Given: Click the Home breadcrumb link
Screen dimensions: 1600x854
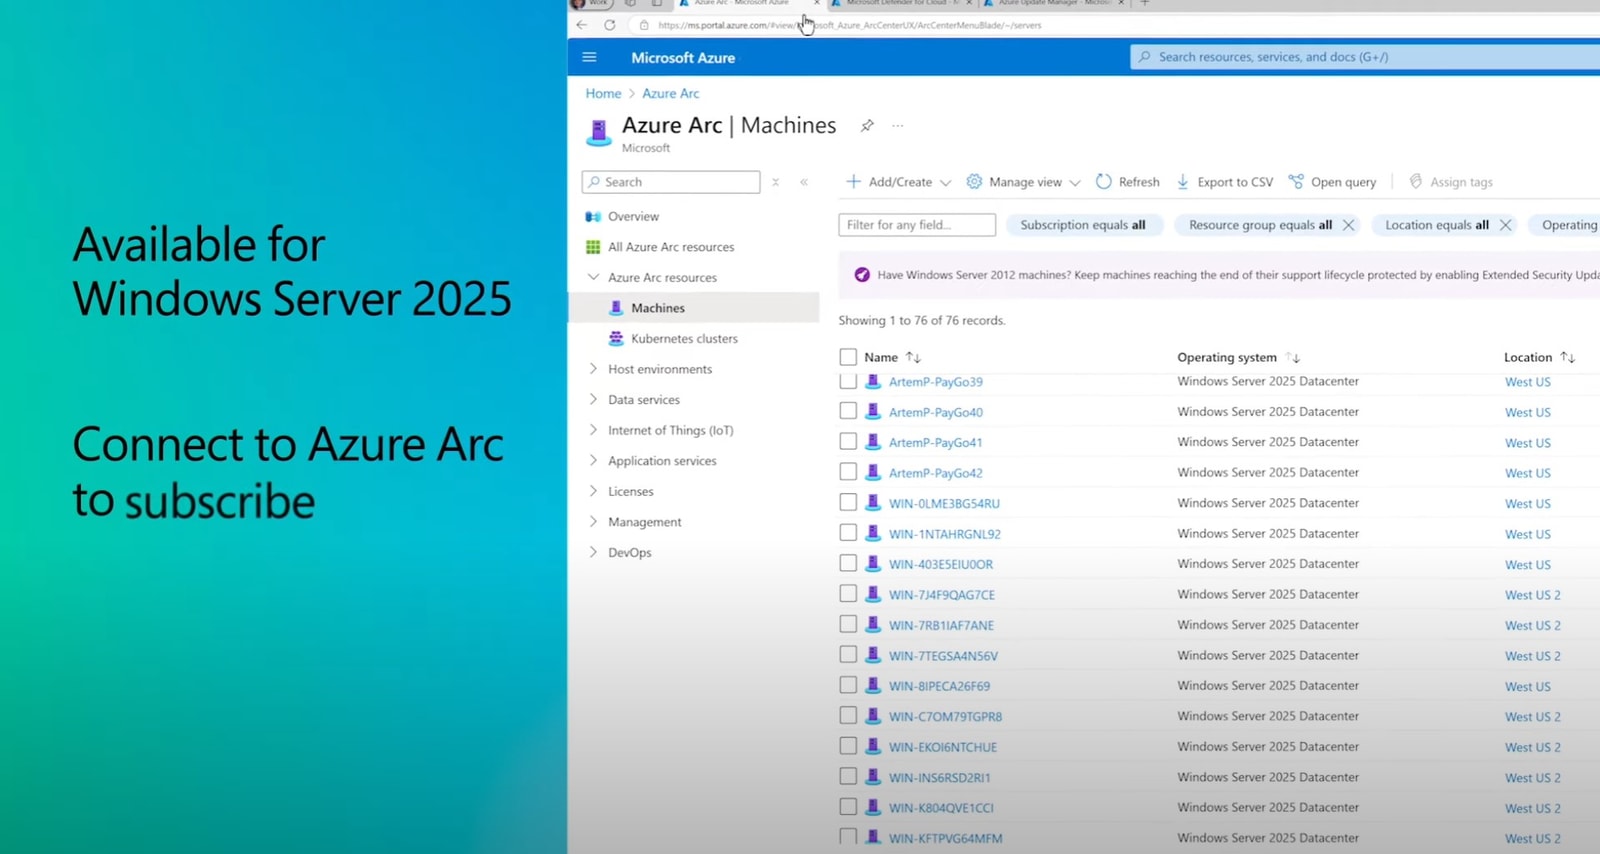Looking at the screenshot, I should point(603,93).
